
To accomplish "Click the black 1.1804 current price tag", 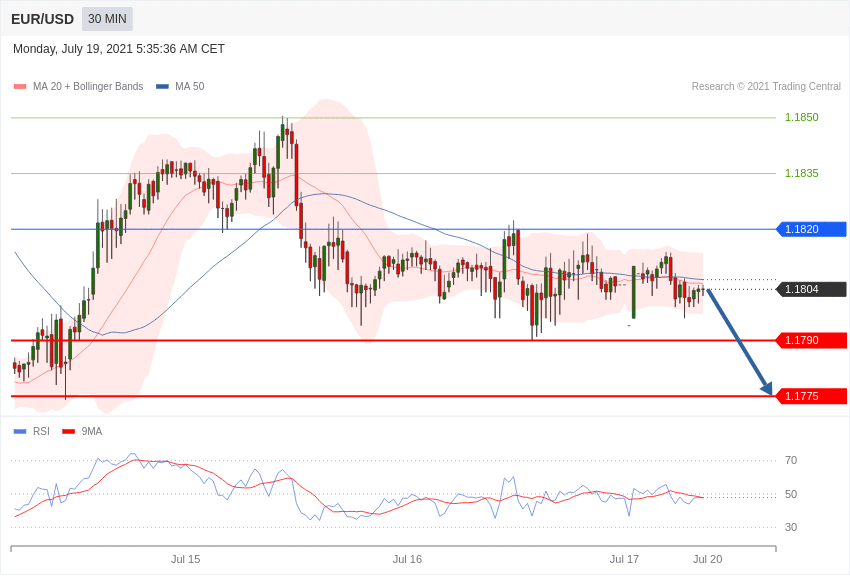I will pyautogui.click(x=812, y=289).
